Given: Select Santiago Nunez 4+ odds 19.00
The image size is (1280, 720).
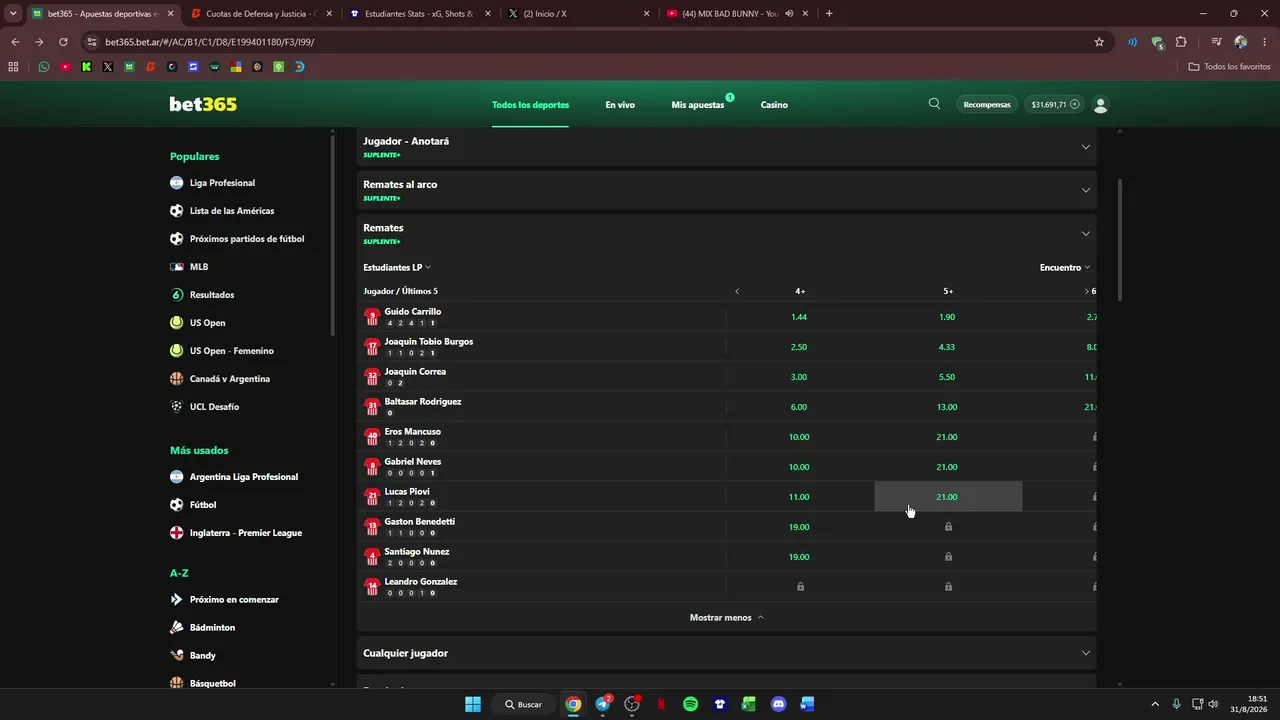Looking at the screenshot, I should tap(799, 557).
